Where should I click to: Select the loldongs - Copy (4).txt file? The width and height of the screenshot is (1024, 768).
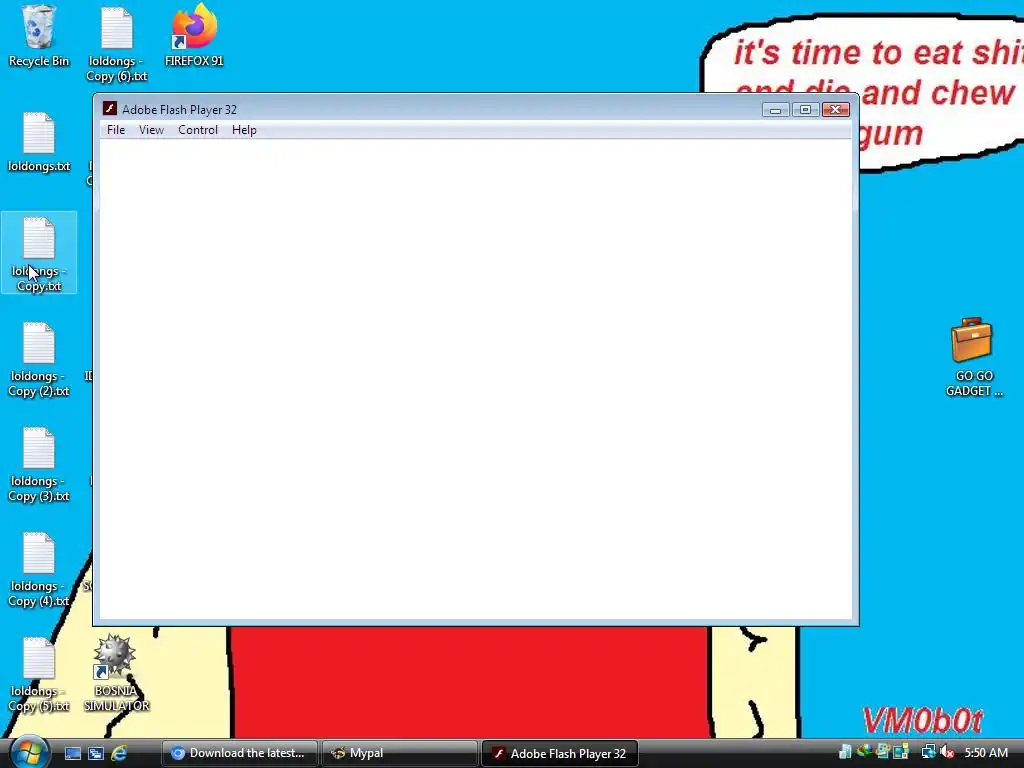[39, 569]
